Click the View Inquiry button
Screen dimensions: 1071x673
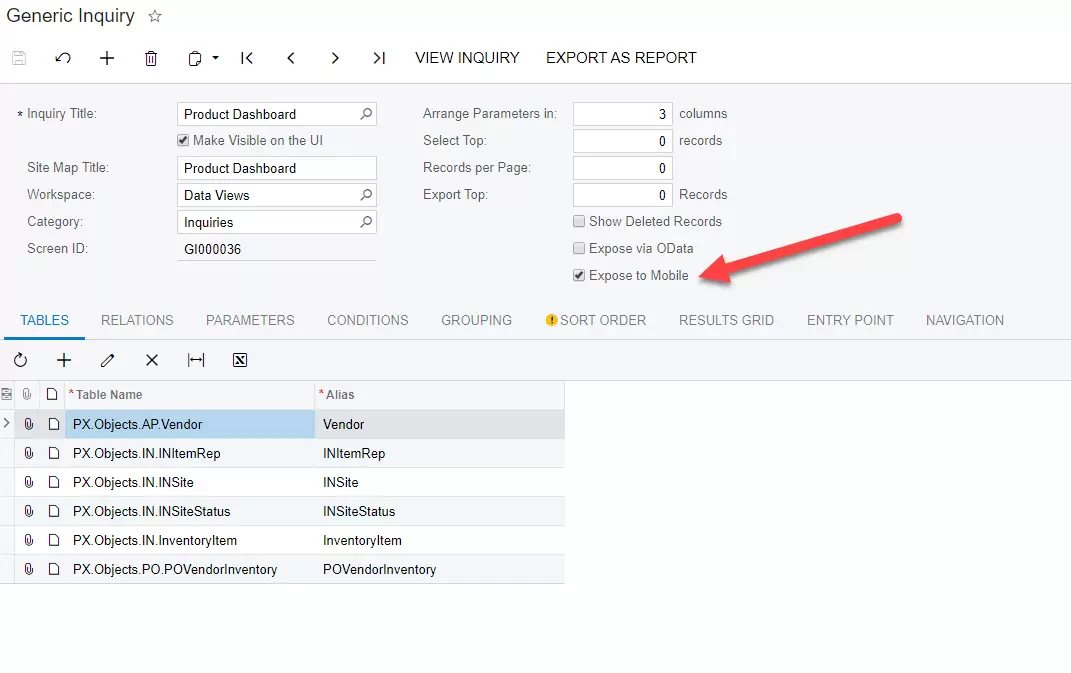click(x=467, y=58)
